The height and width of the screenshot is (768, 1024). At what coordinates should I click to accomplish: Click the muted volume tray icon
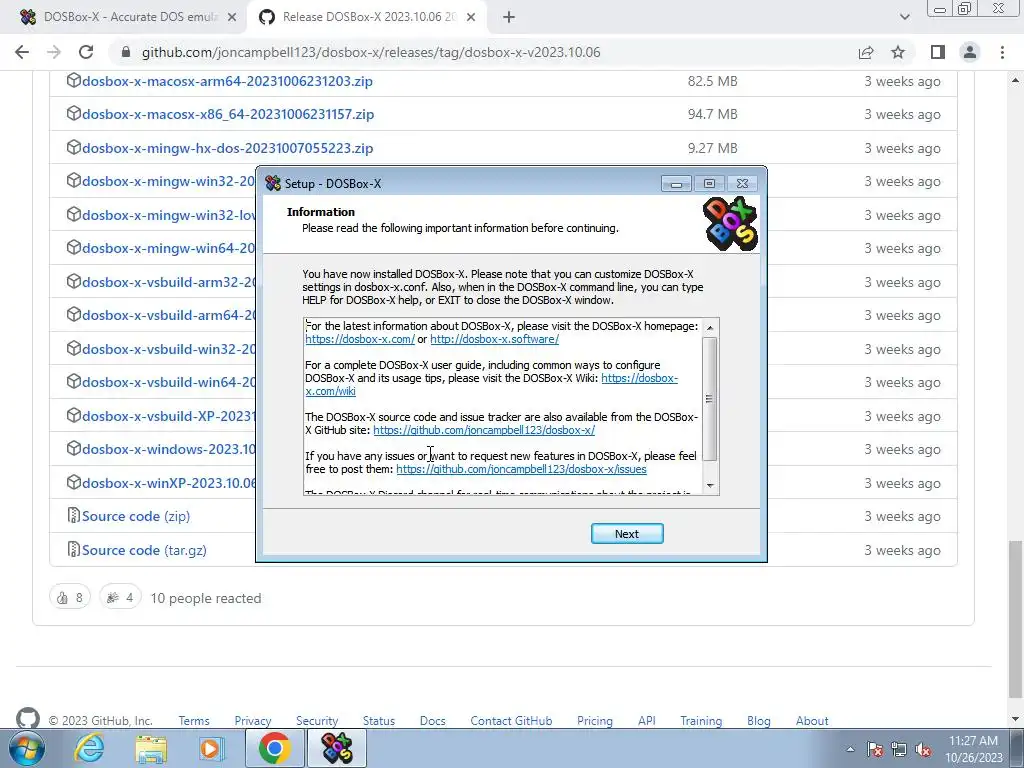(923, 750)
